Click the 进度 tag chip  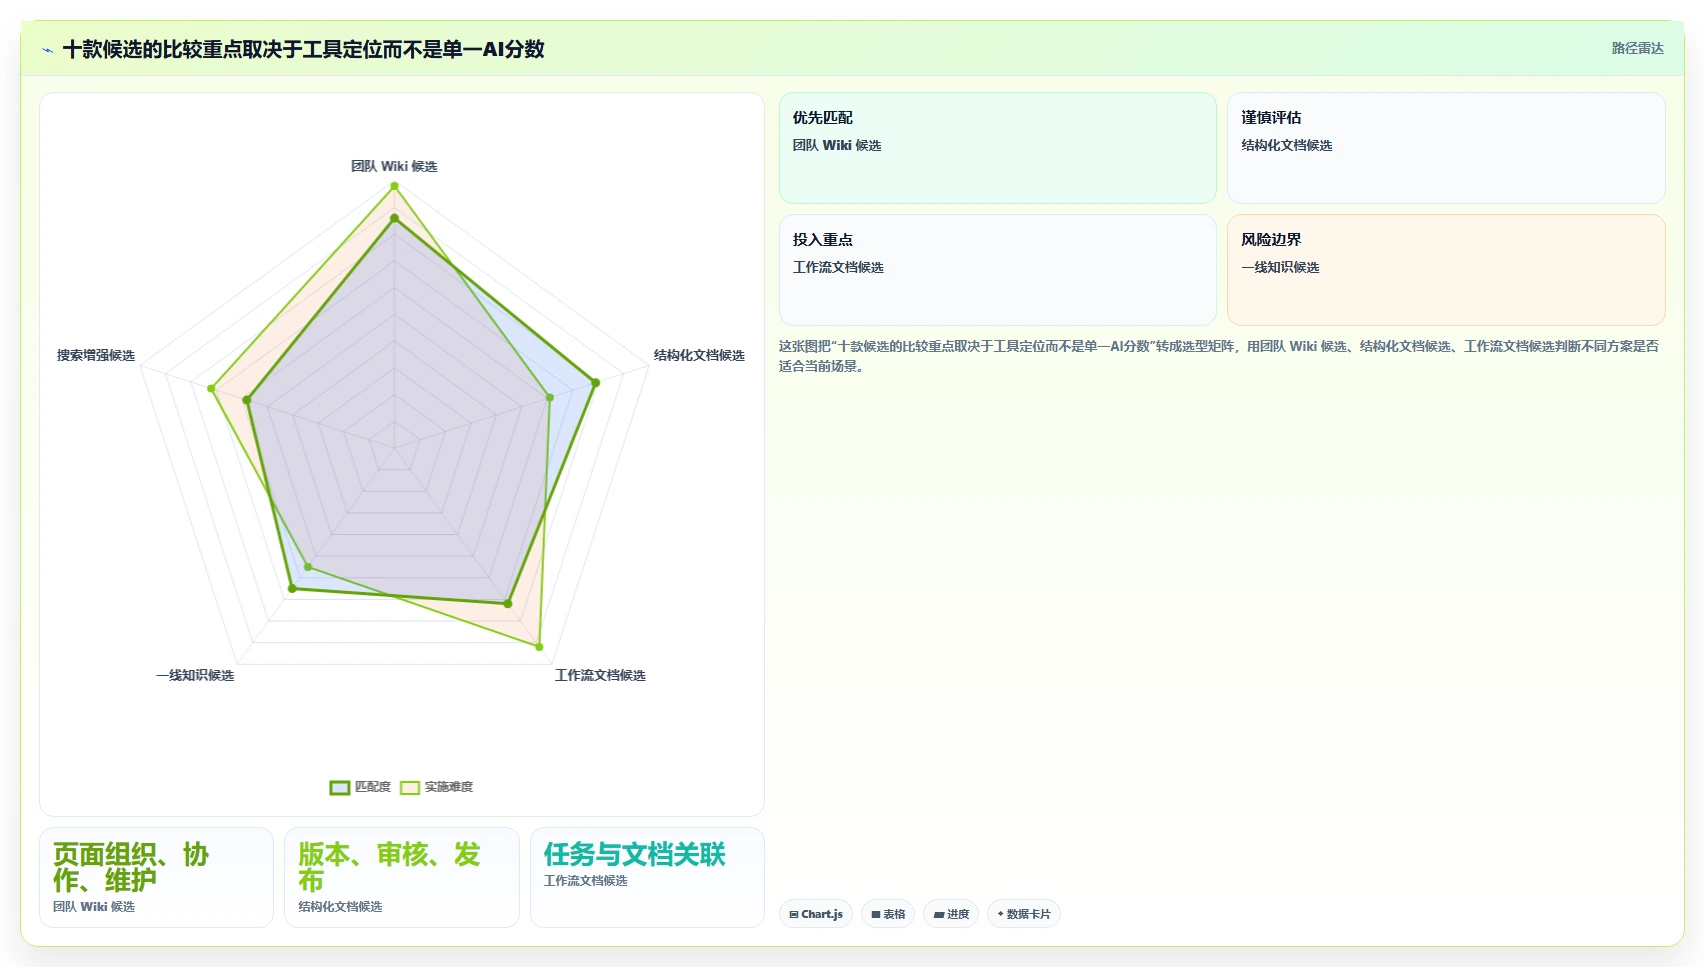tap(951, 914)
